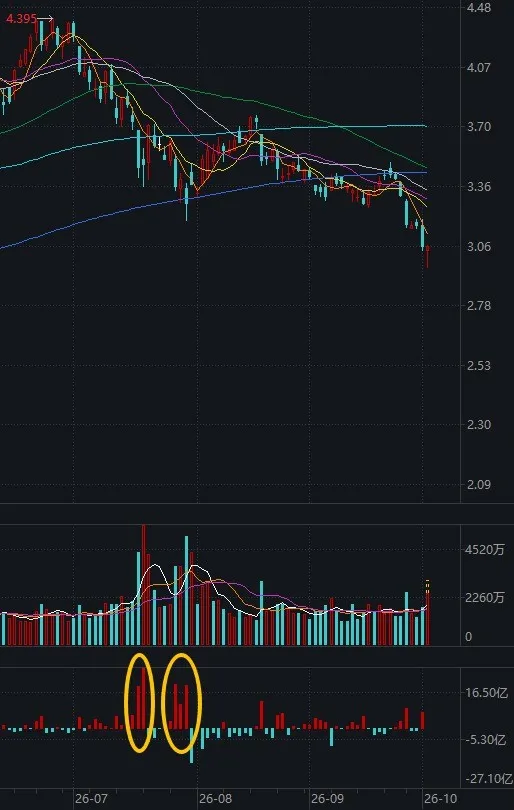Click the 2.30 price axis value
514x810 pixels.
(x=478, y=425)
